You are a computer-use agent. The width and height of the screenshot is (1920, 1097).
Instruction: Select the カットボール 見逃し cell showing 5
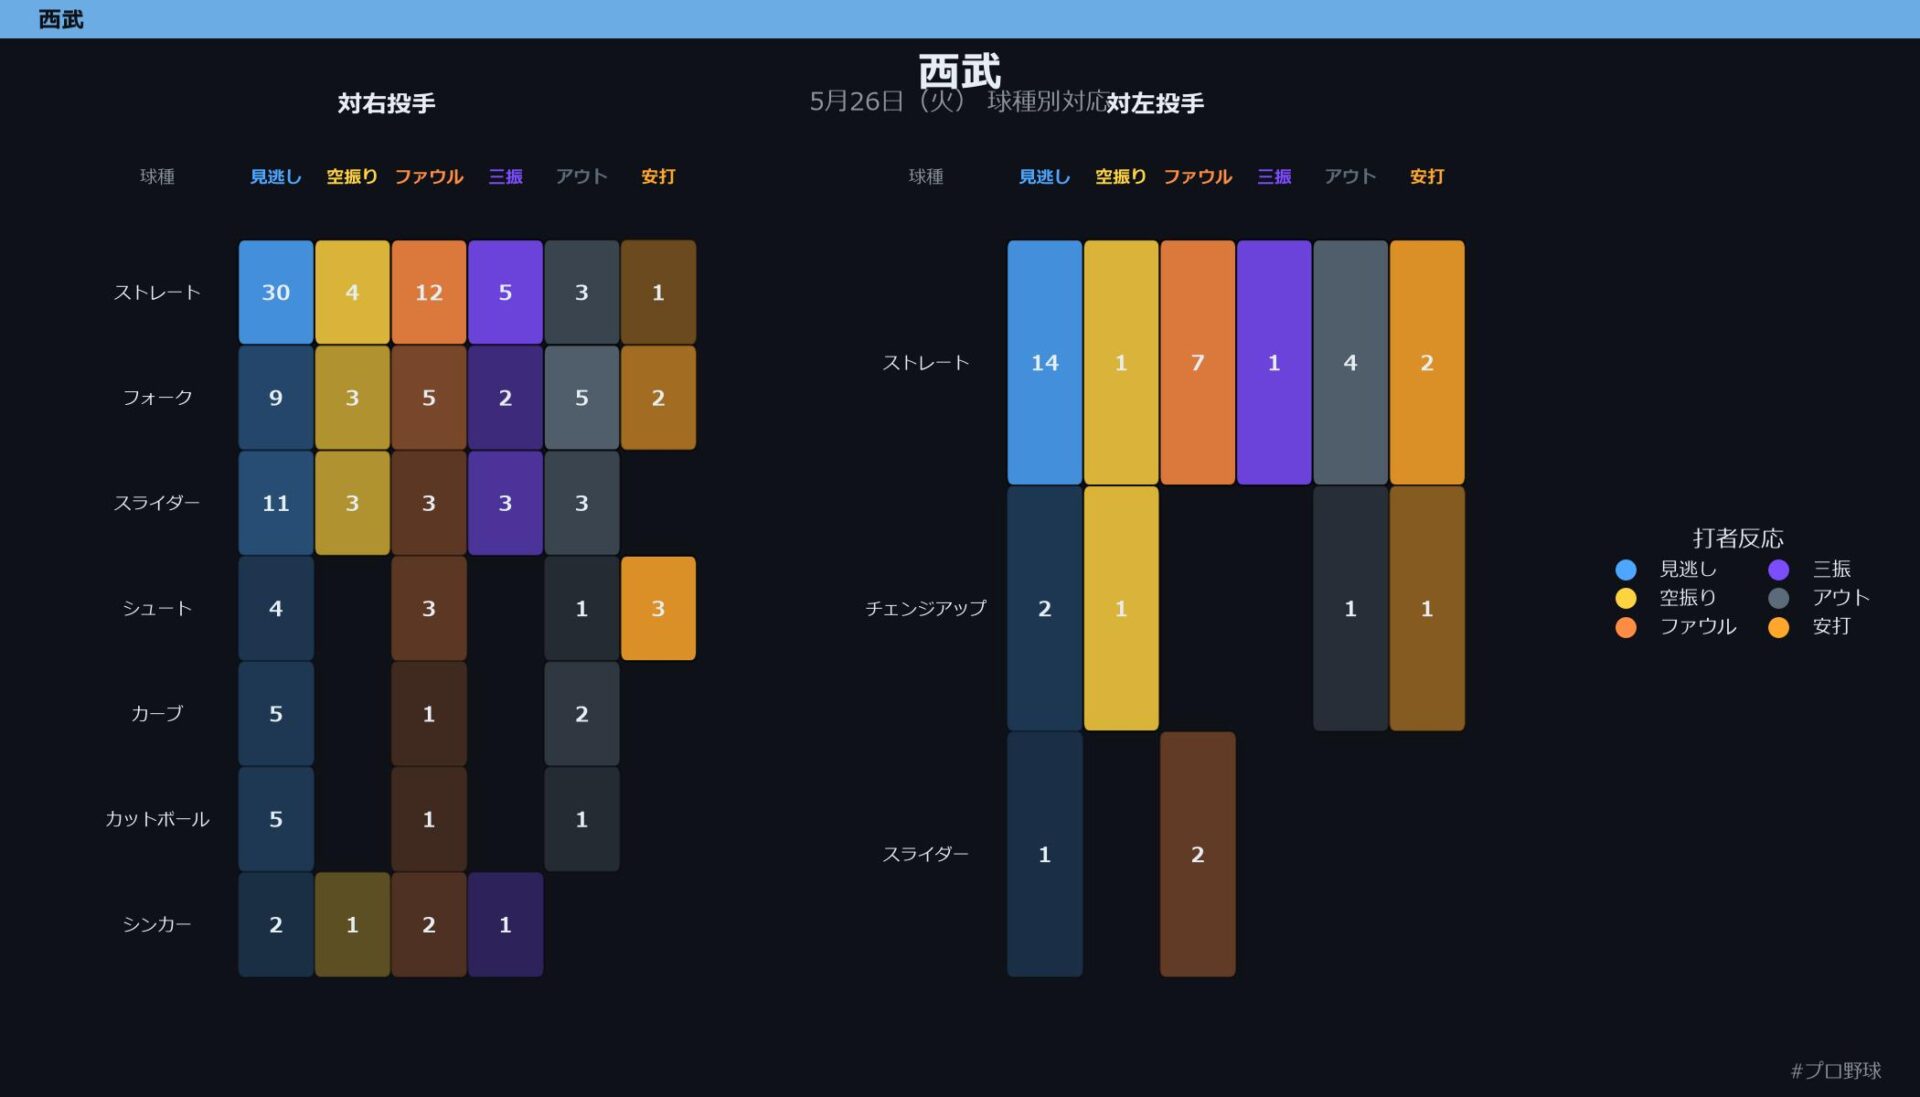coord(276,819)
